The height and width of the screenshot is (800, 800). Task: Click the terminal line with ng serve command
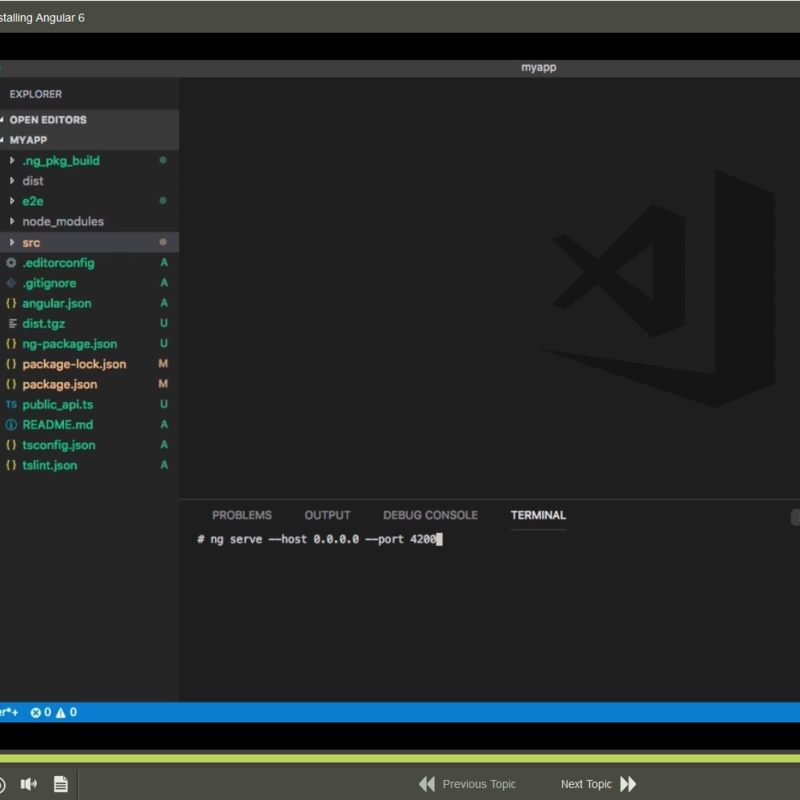tap(320, 539)
